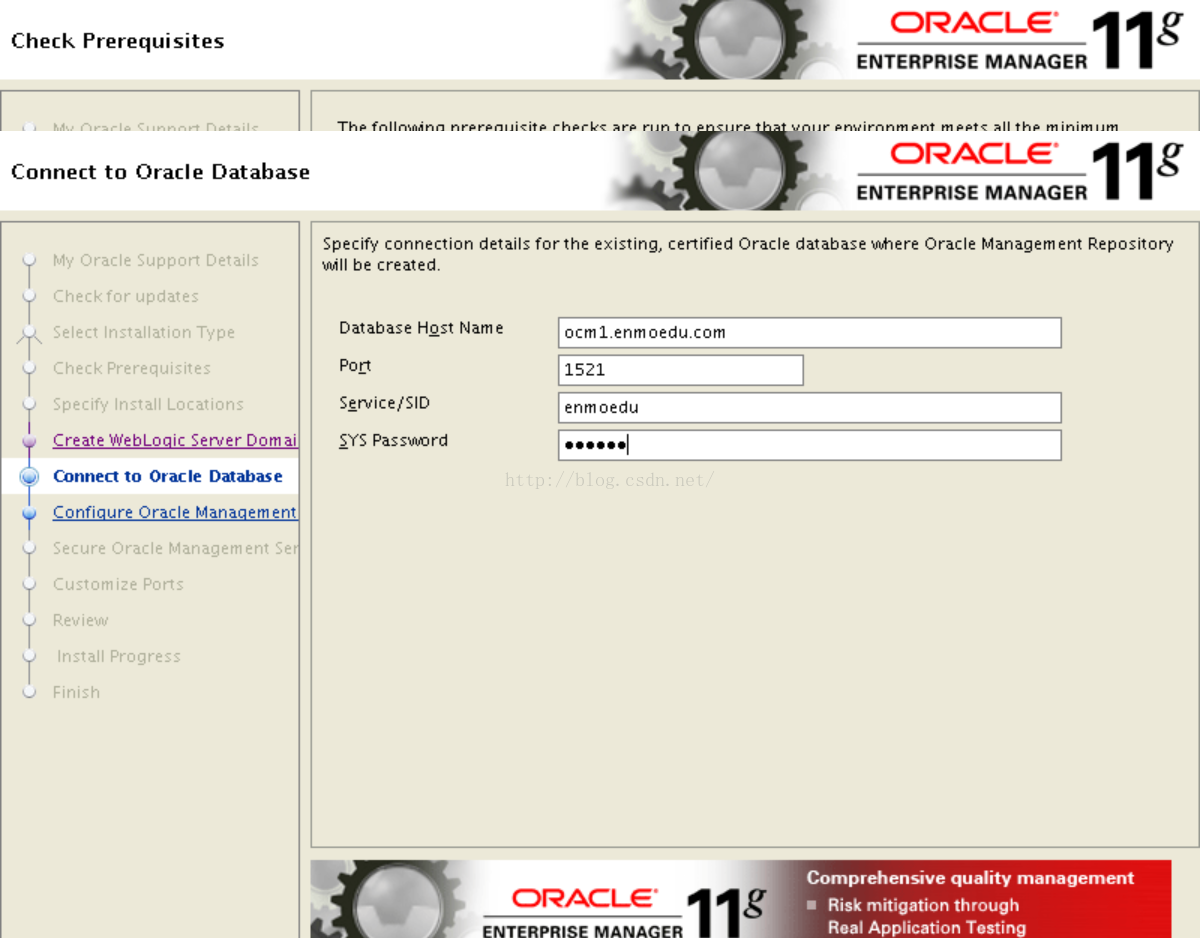Click the SYS Password field

pyautogui.click(x=809, y=445)
